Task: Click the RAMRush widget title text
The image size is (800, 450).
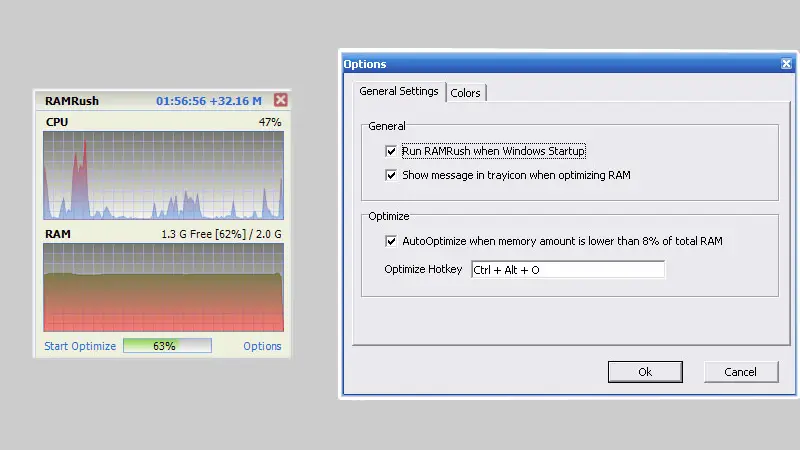Action: coord(72,100)
